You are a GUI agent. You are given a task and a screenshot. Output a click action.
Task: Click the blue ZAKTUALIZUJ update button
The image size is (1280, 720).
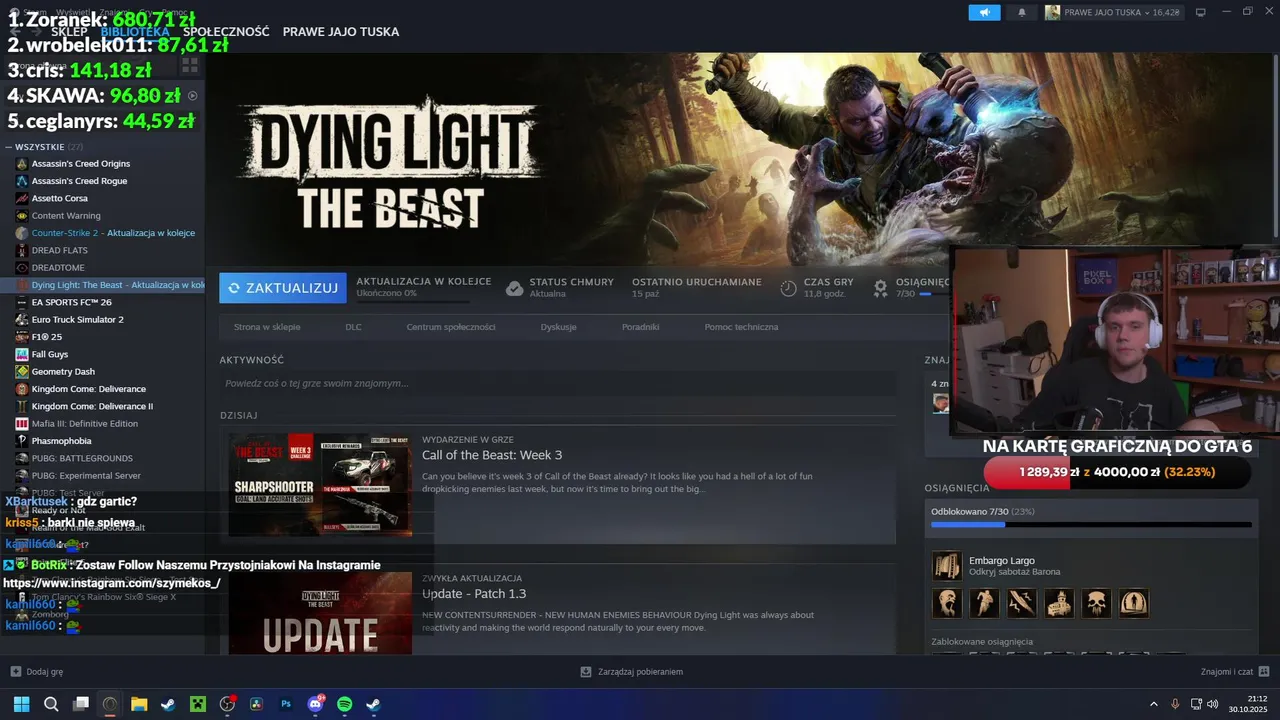(x=283, y=288)
